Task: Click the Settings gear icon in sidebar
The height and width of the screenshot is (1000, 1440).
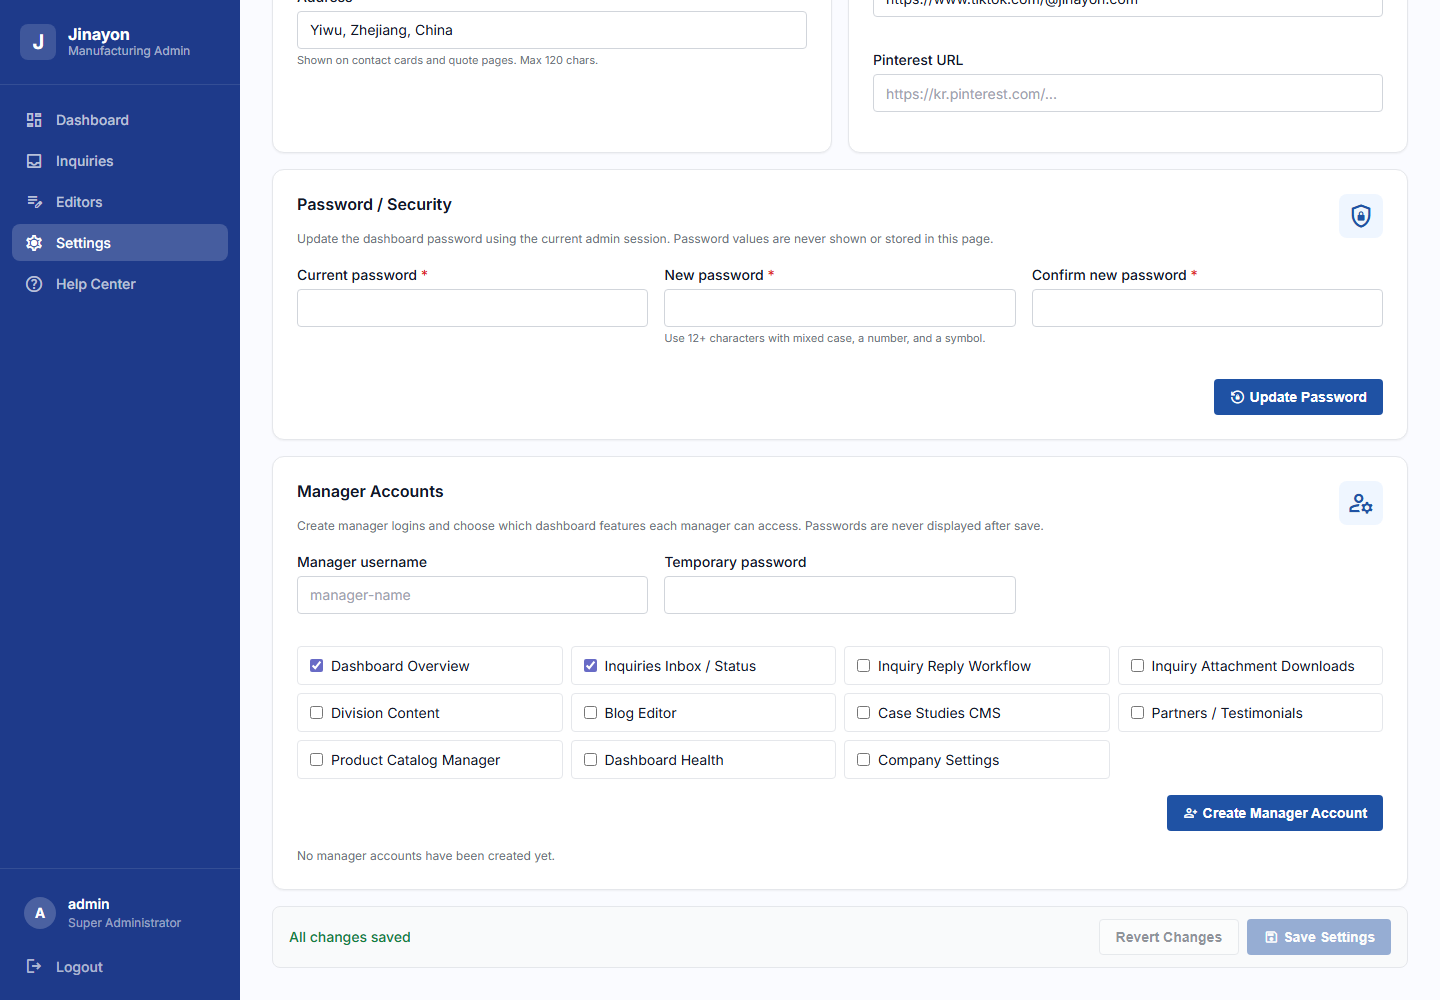Action: [x=34, y=243]
